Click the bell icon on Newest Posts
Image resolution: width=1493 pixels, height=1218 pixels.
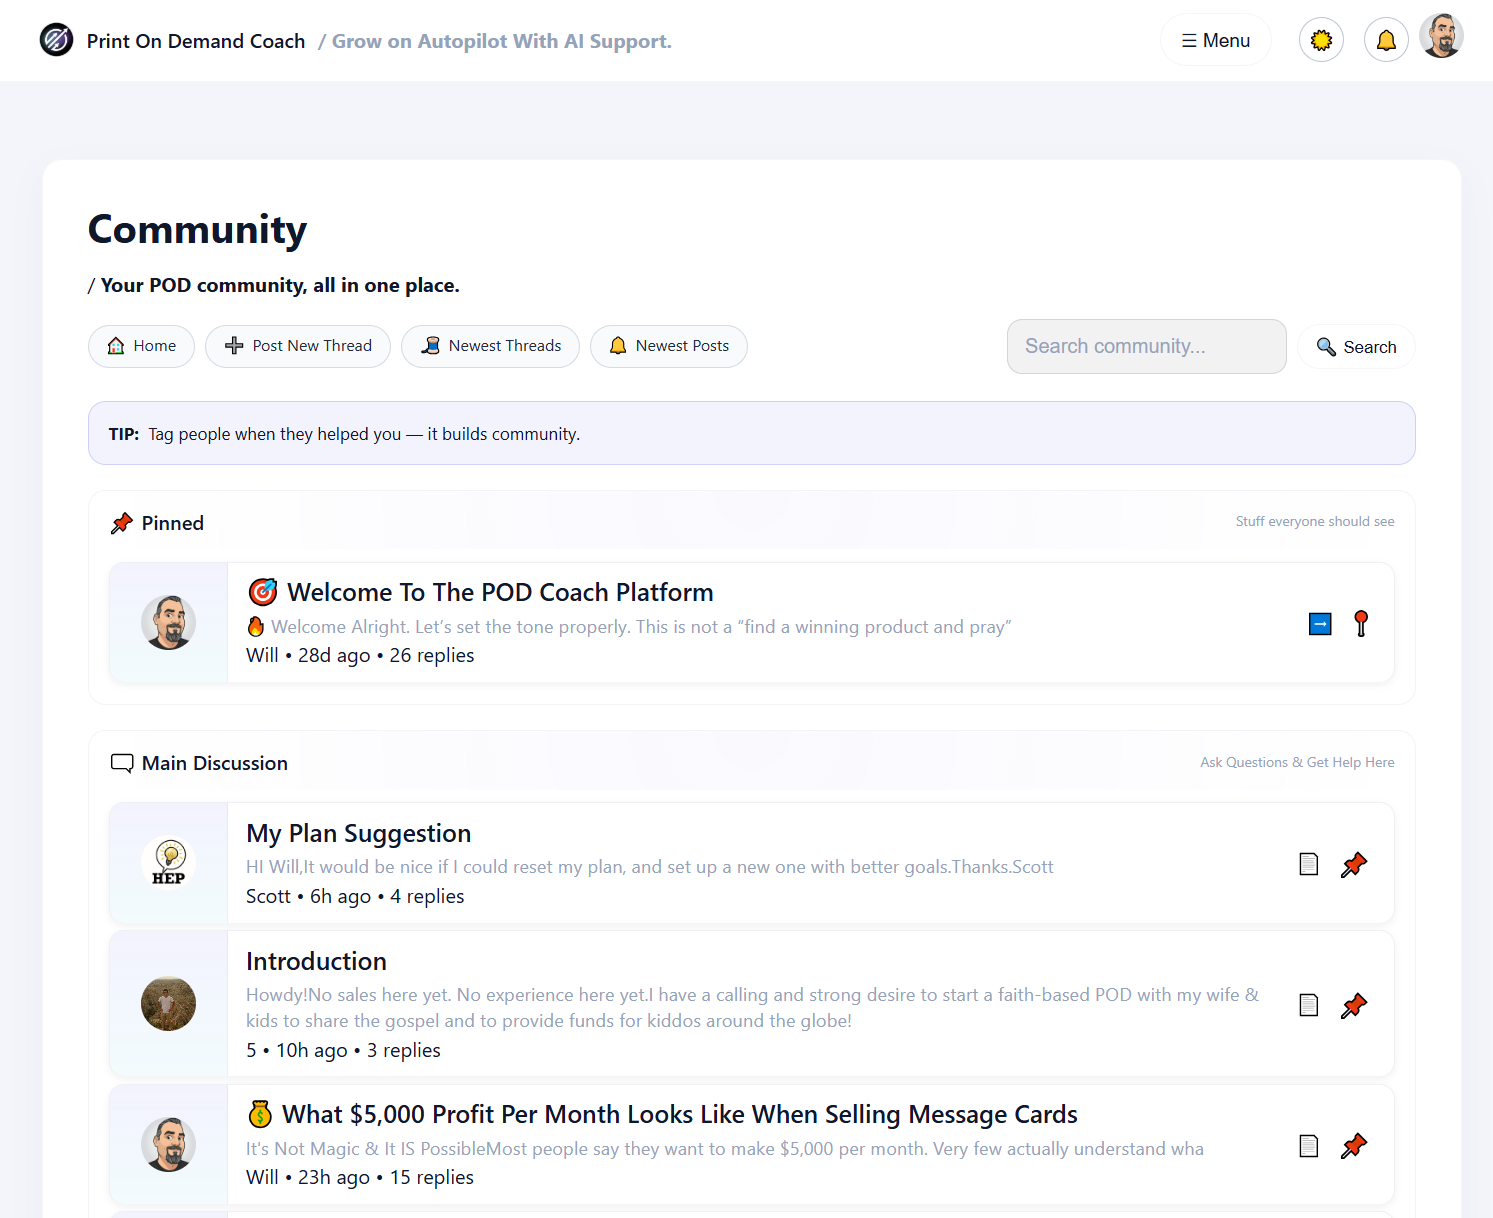[619, 346]
